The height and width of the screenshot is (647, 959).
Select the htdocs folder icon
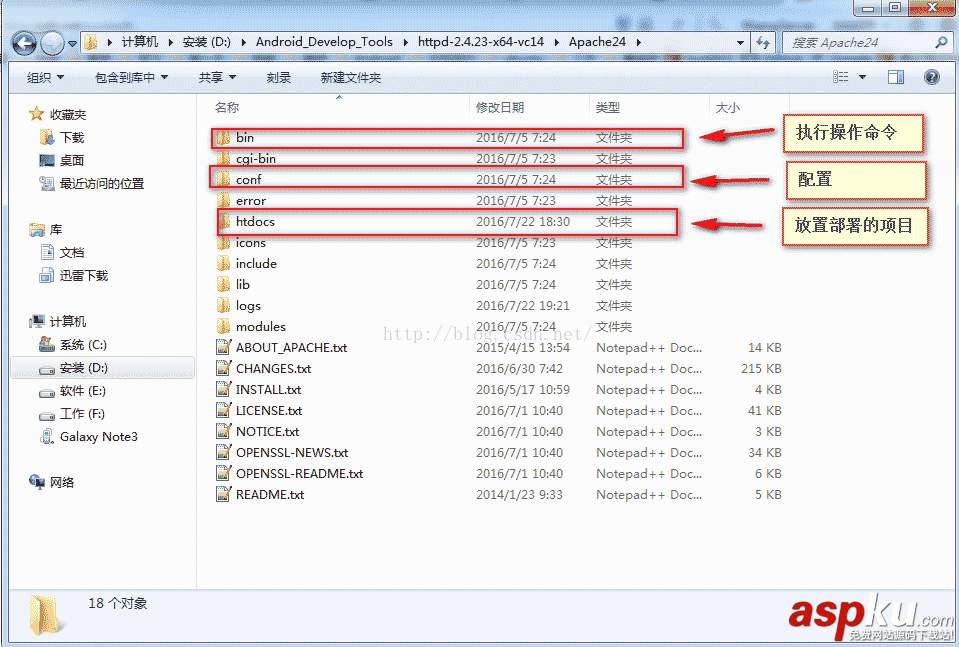(223, 221)
